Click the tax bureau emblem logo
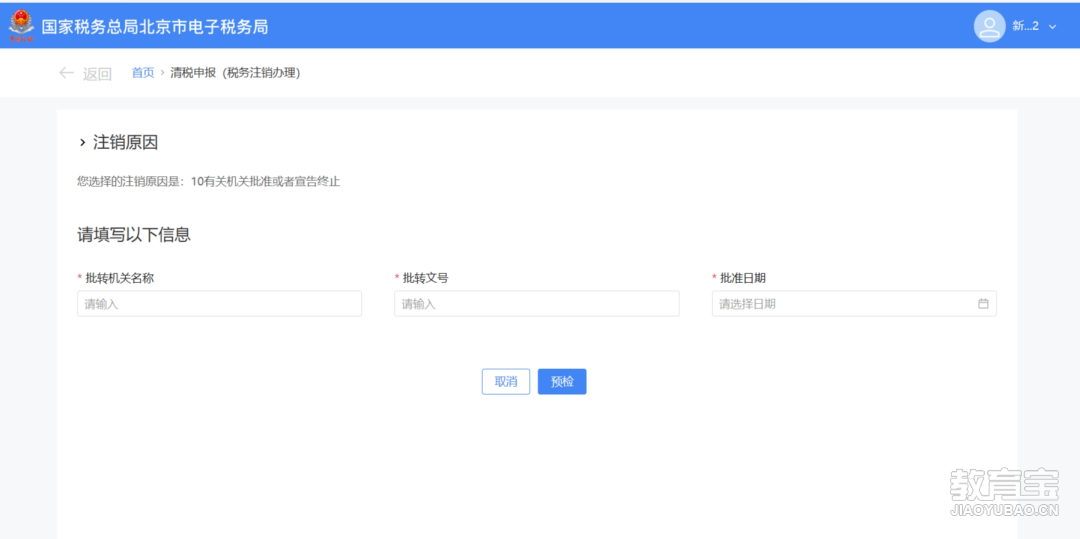1080x539 pixels. tap(21, 27)
